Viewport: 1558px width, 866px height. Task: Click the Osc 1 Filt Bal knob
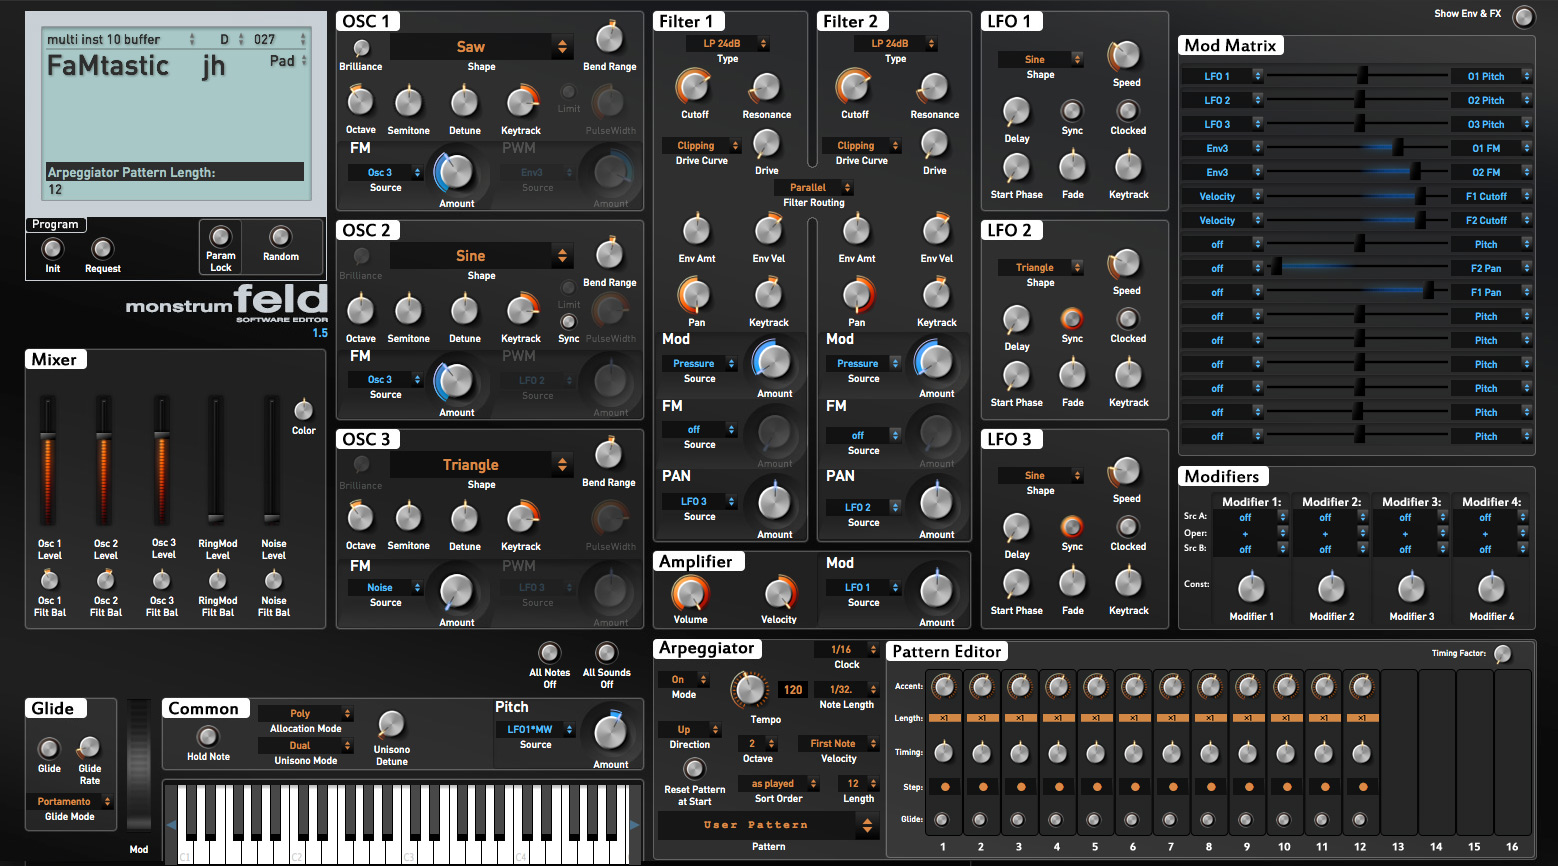(x=49, y=580)
